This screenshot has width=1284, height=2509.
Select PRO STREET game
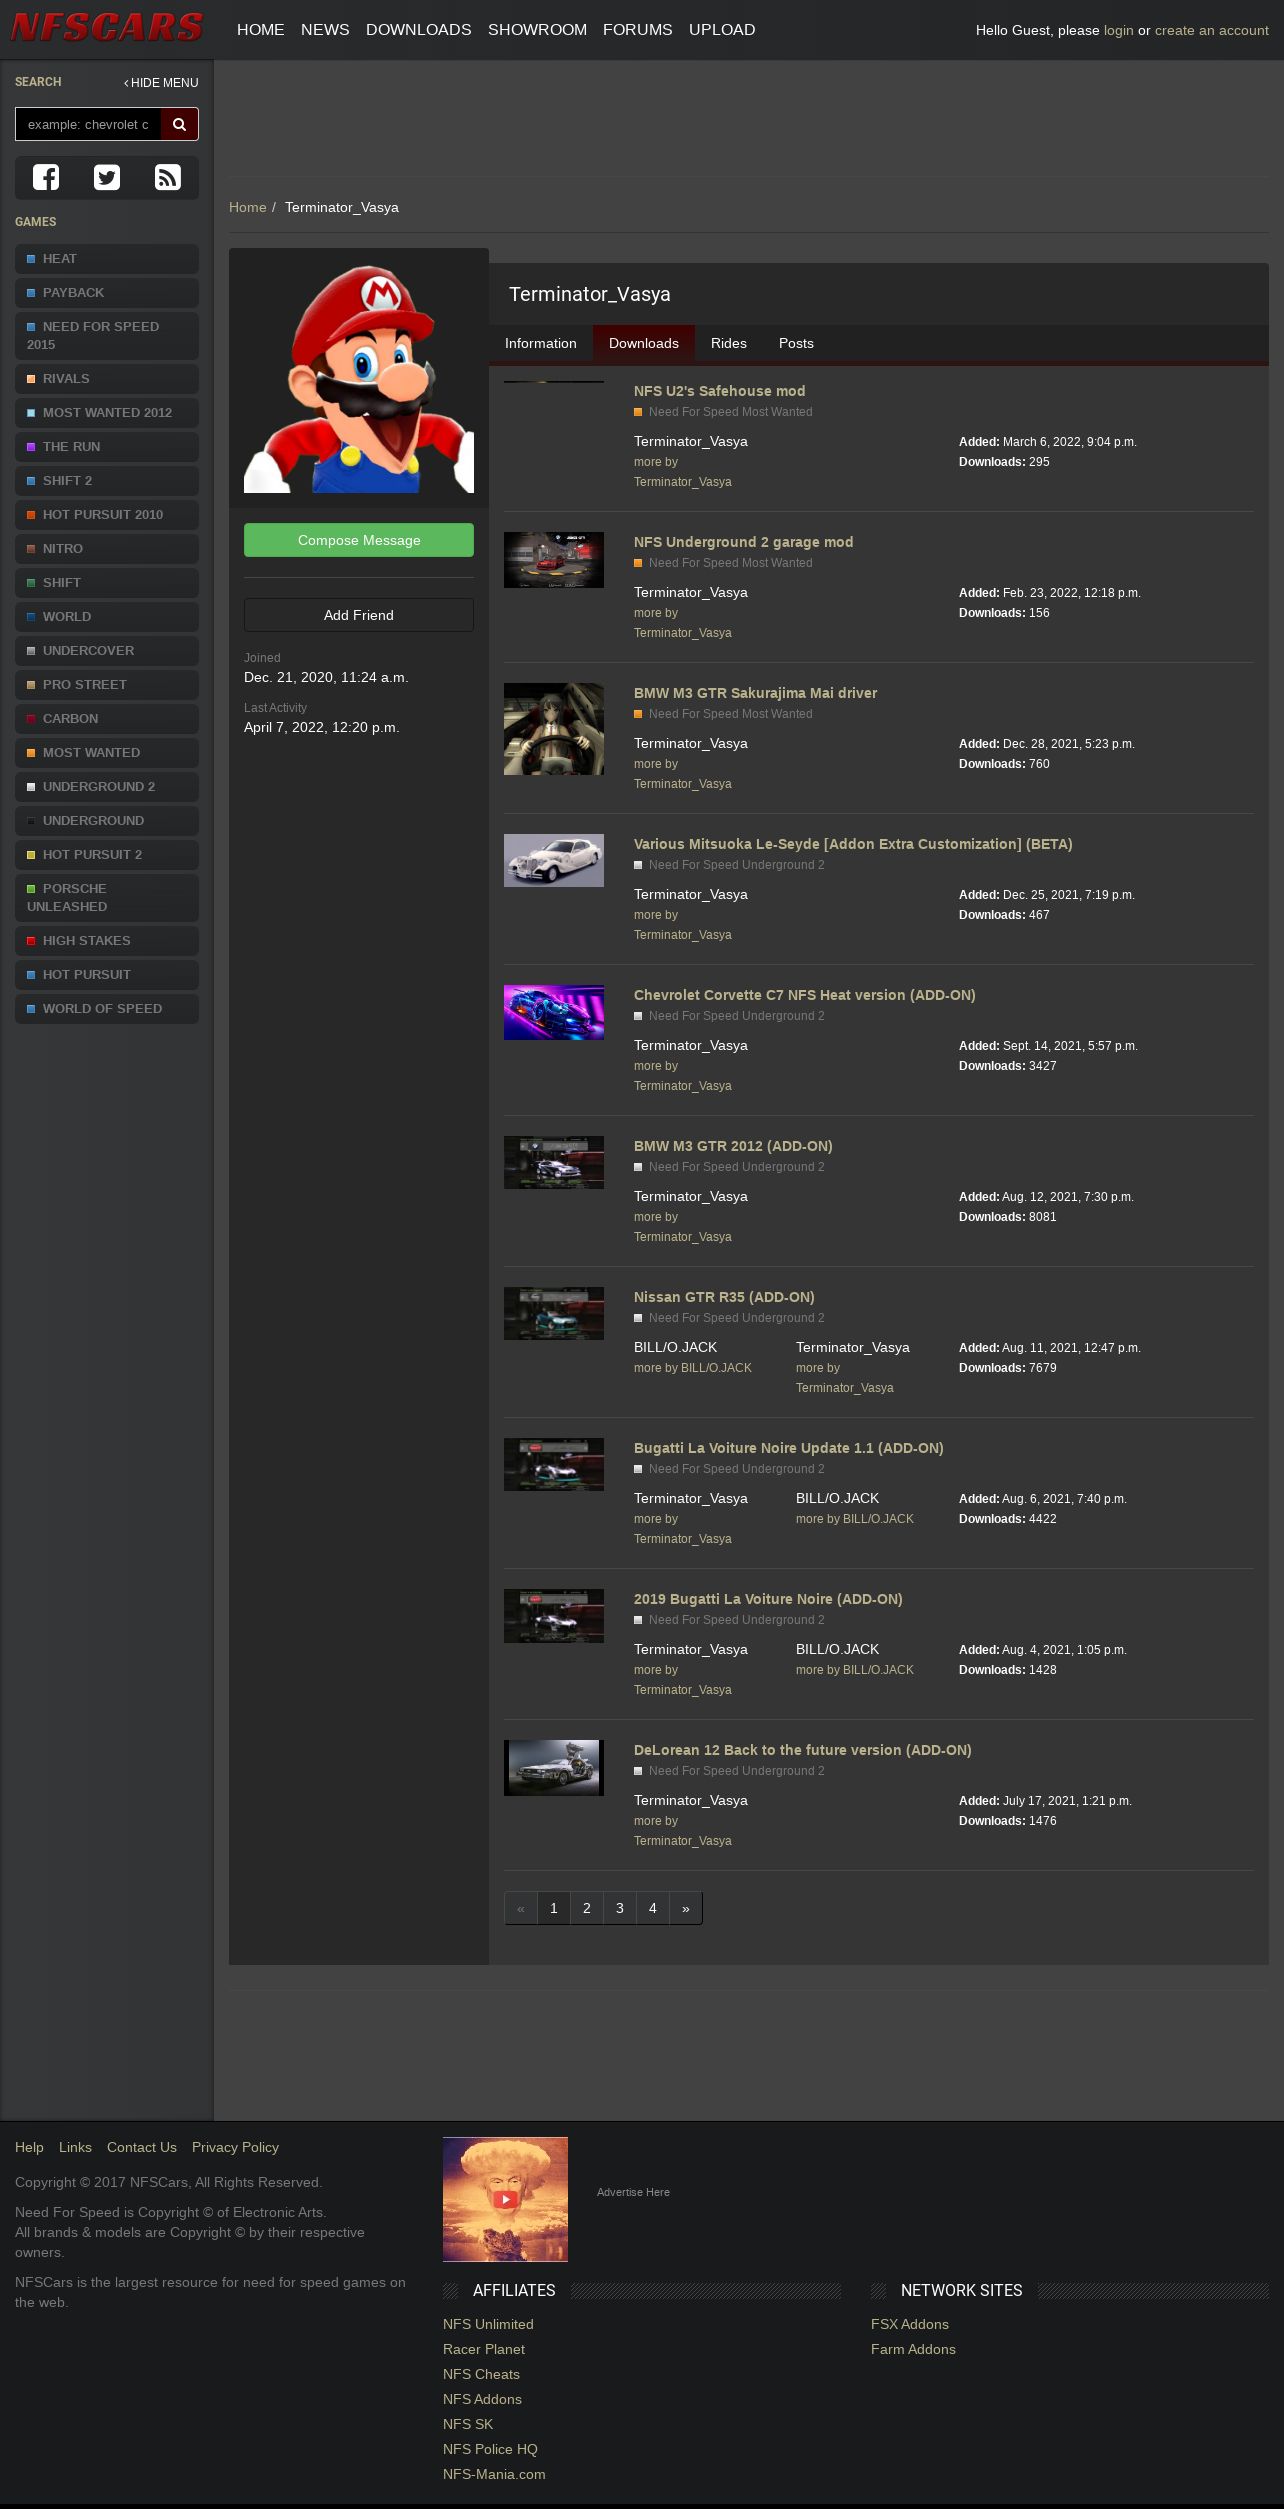(107, 685)
